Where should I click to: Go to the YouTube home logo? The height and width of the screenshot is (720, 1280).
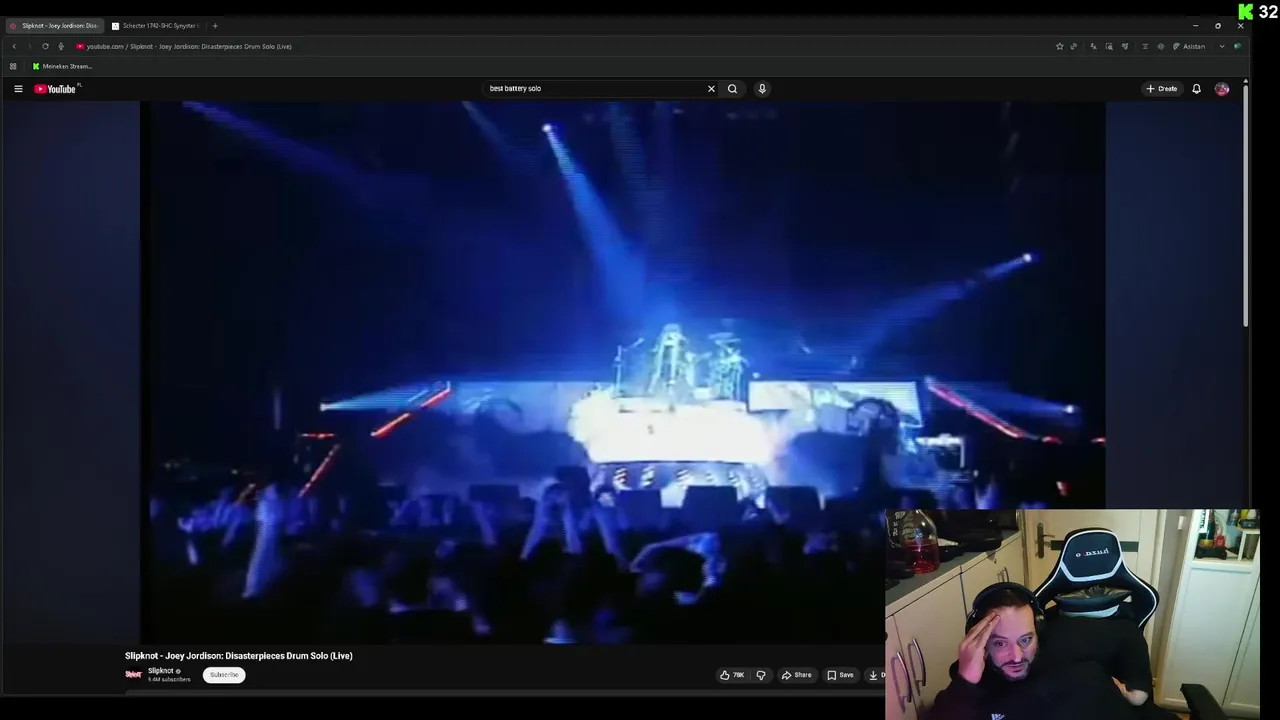click(x=56, y=89)
